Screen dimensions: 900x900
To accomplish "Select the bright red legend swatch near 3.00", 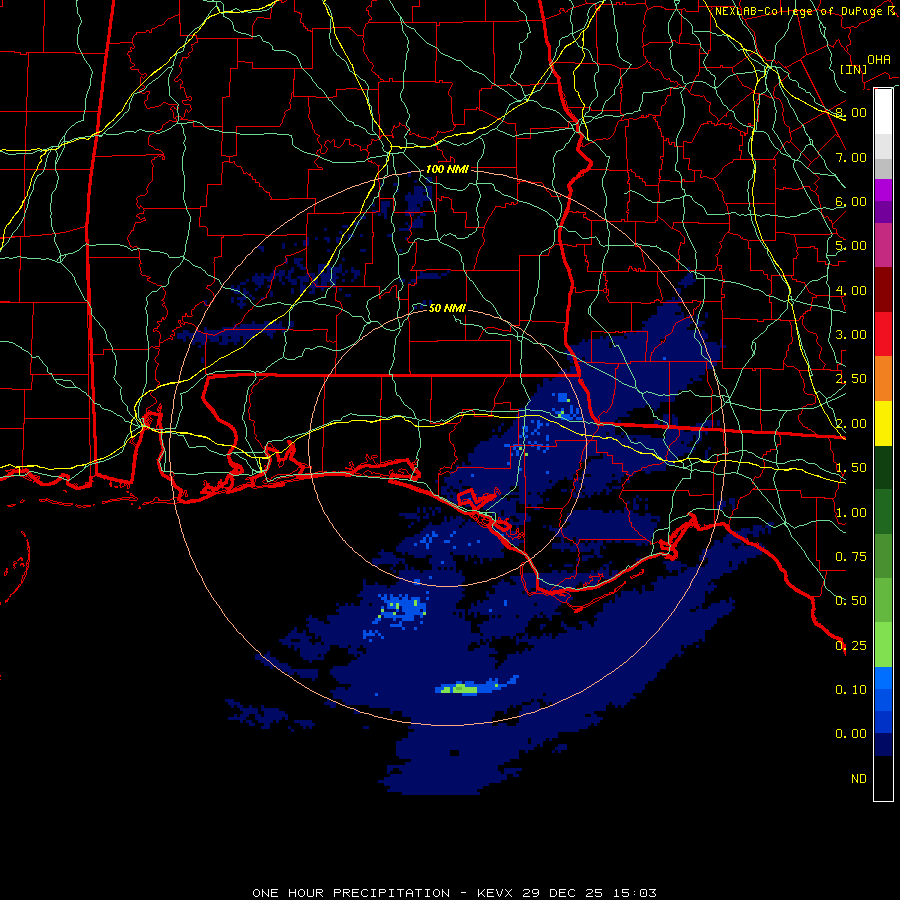I will point(883,334).
